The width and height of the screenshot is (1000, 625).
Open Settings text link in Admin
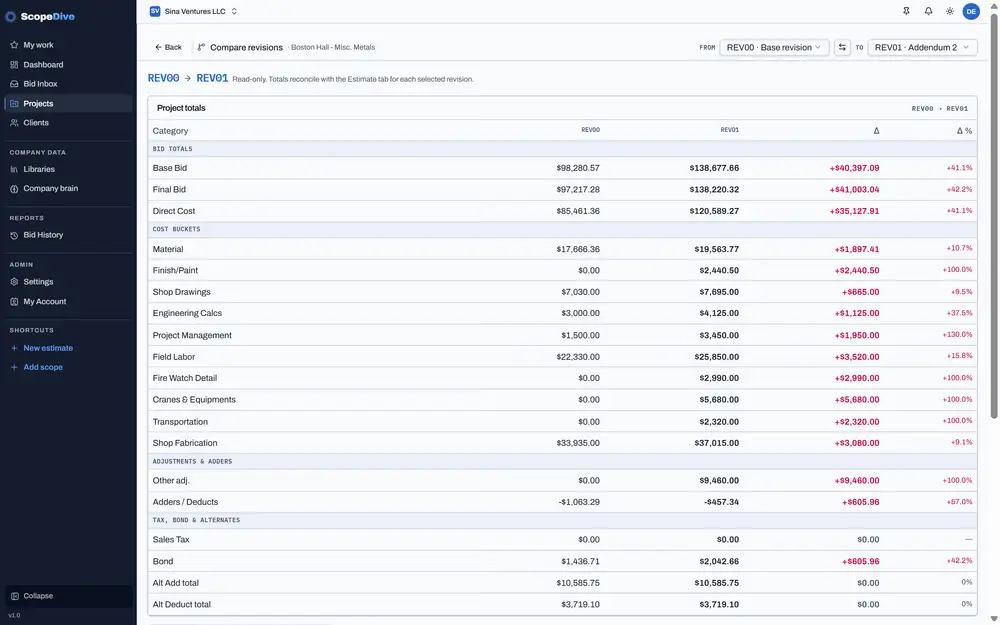tap(38, 282)
